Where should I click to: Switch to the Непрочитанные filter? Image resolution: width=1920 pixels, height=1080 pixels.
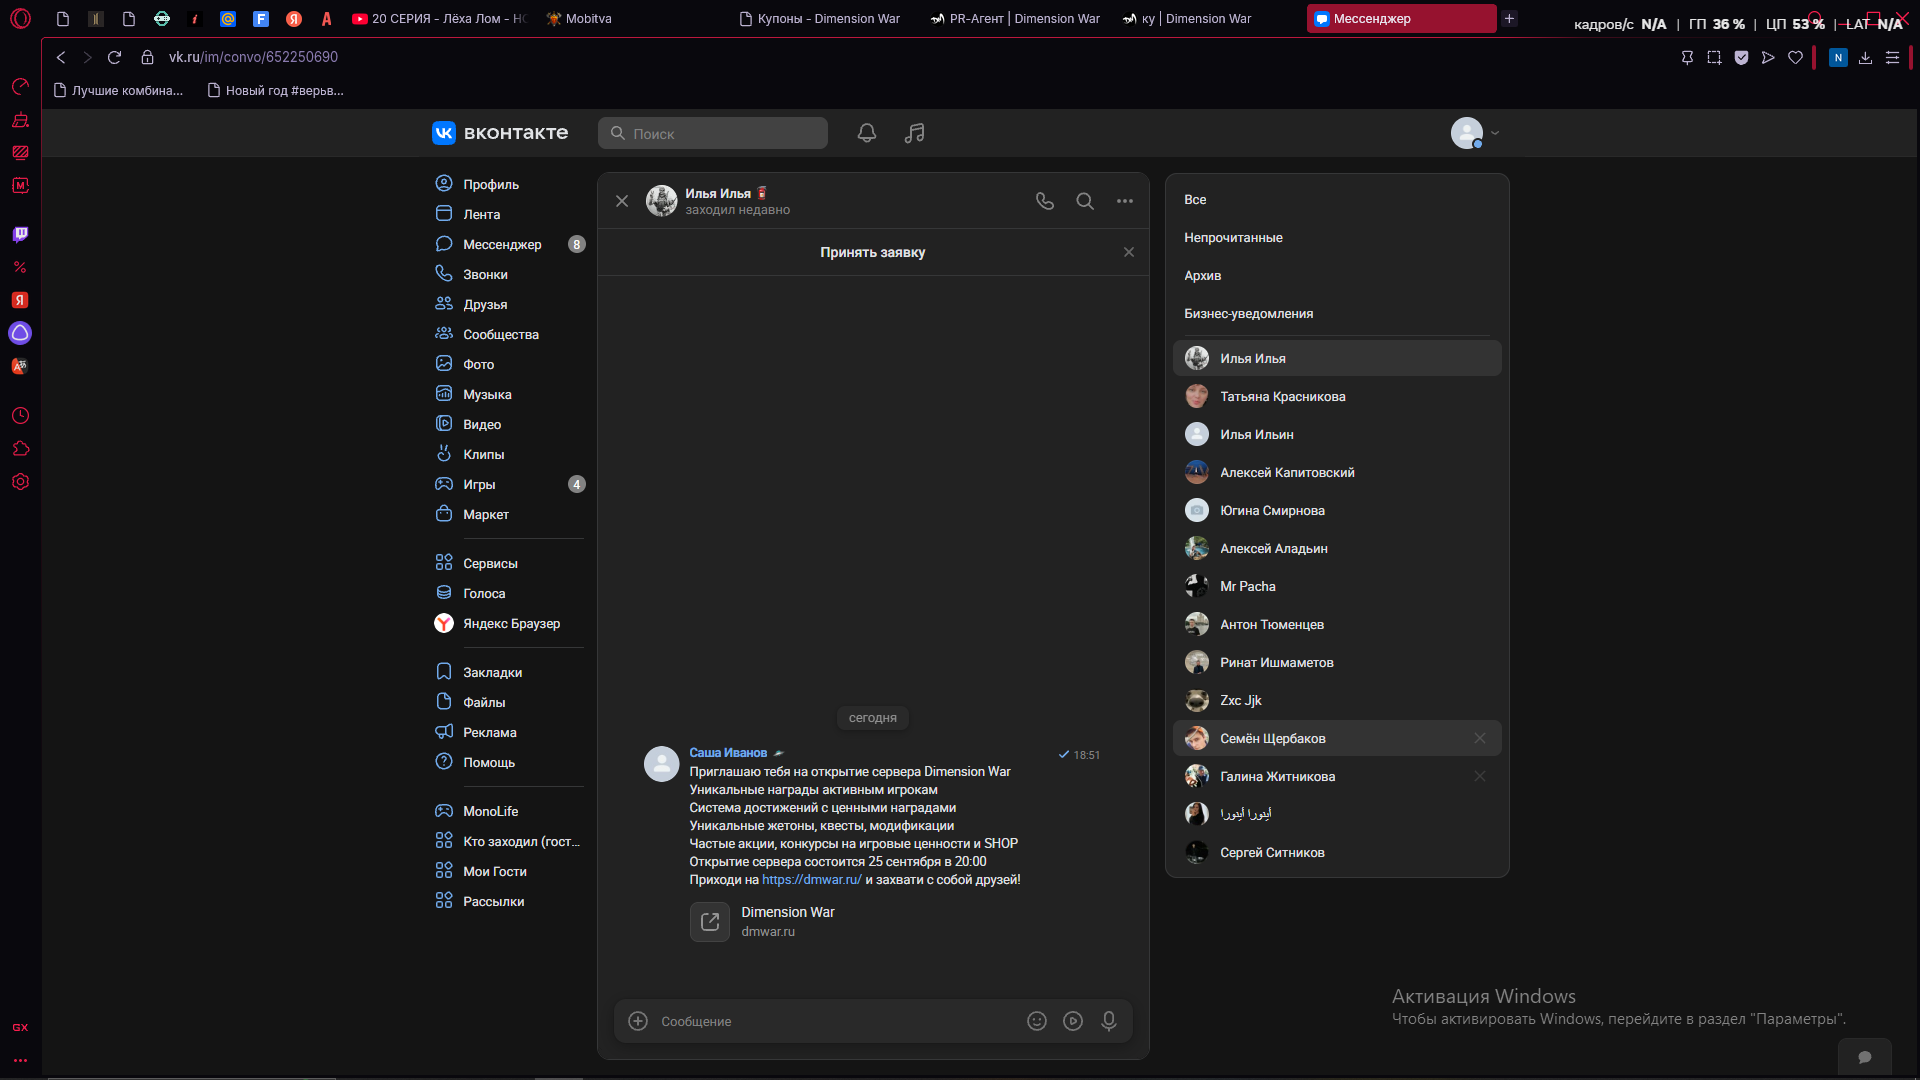(1233, 238)
